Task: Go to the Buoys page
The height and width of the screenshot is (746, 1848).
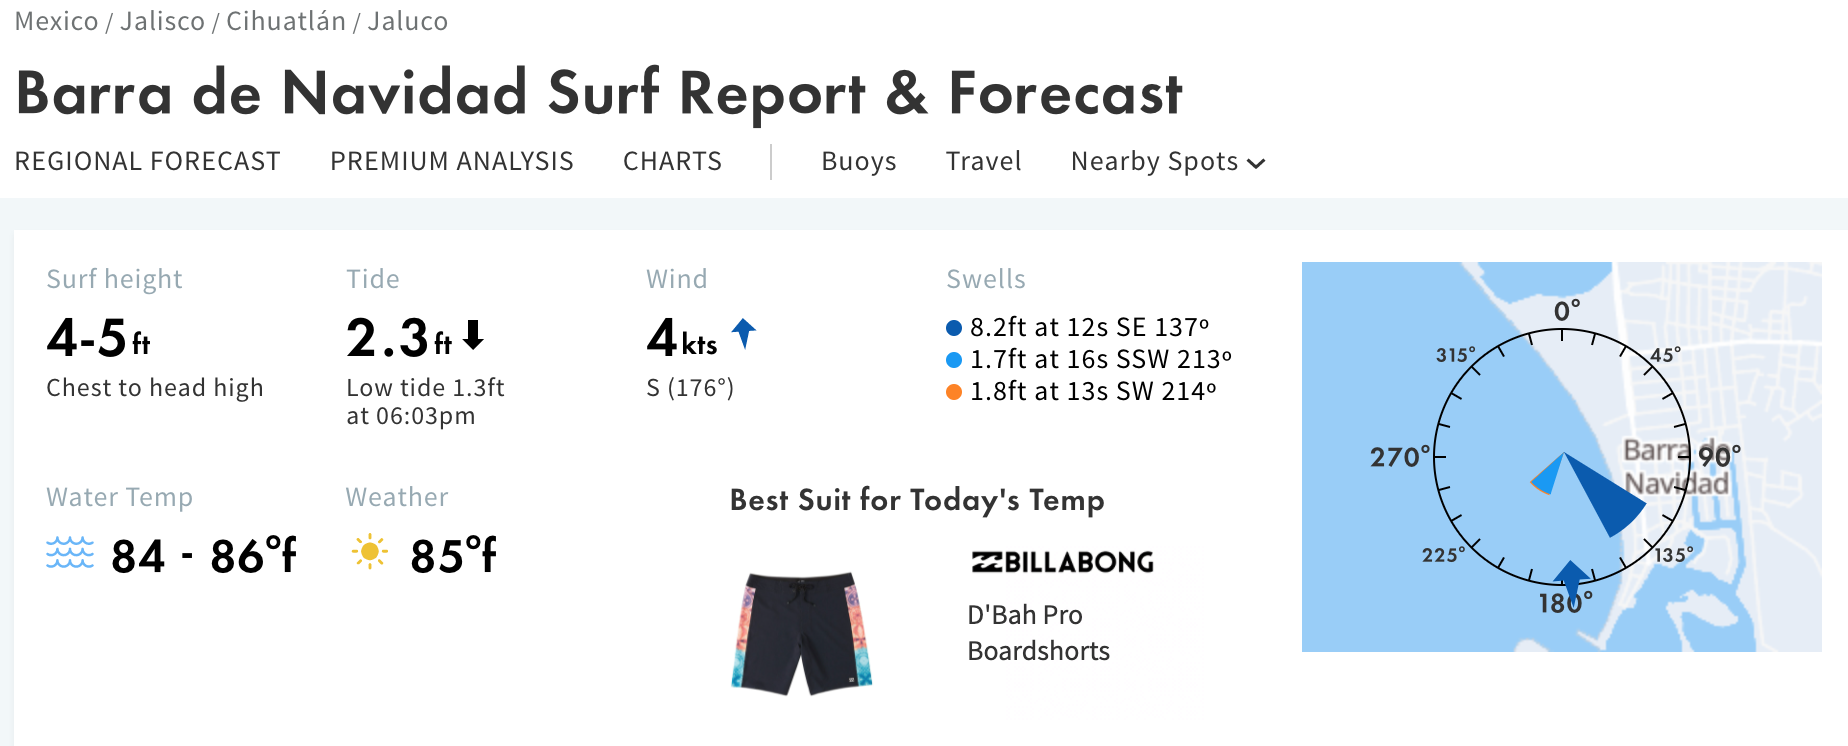Action: coord(859,162)
